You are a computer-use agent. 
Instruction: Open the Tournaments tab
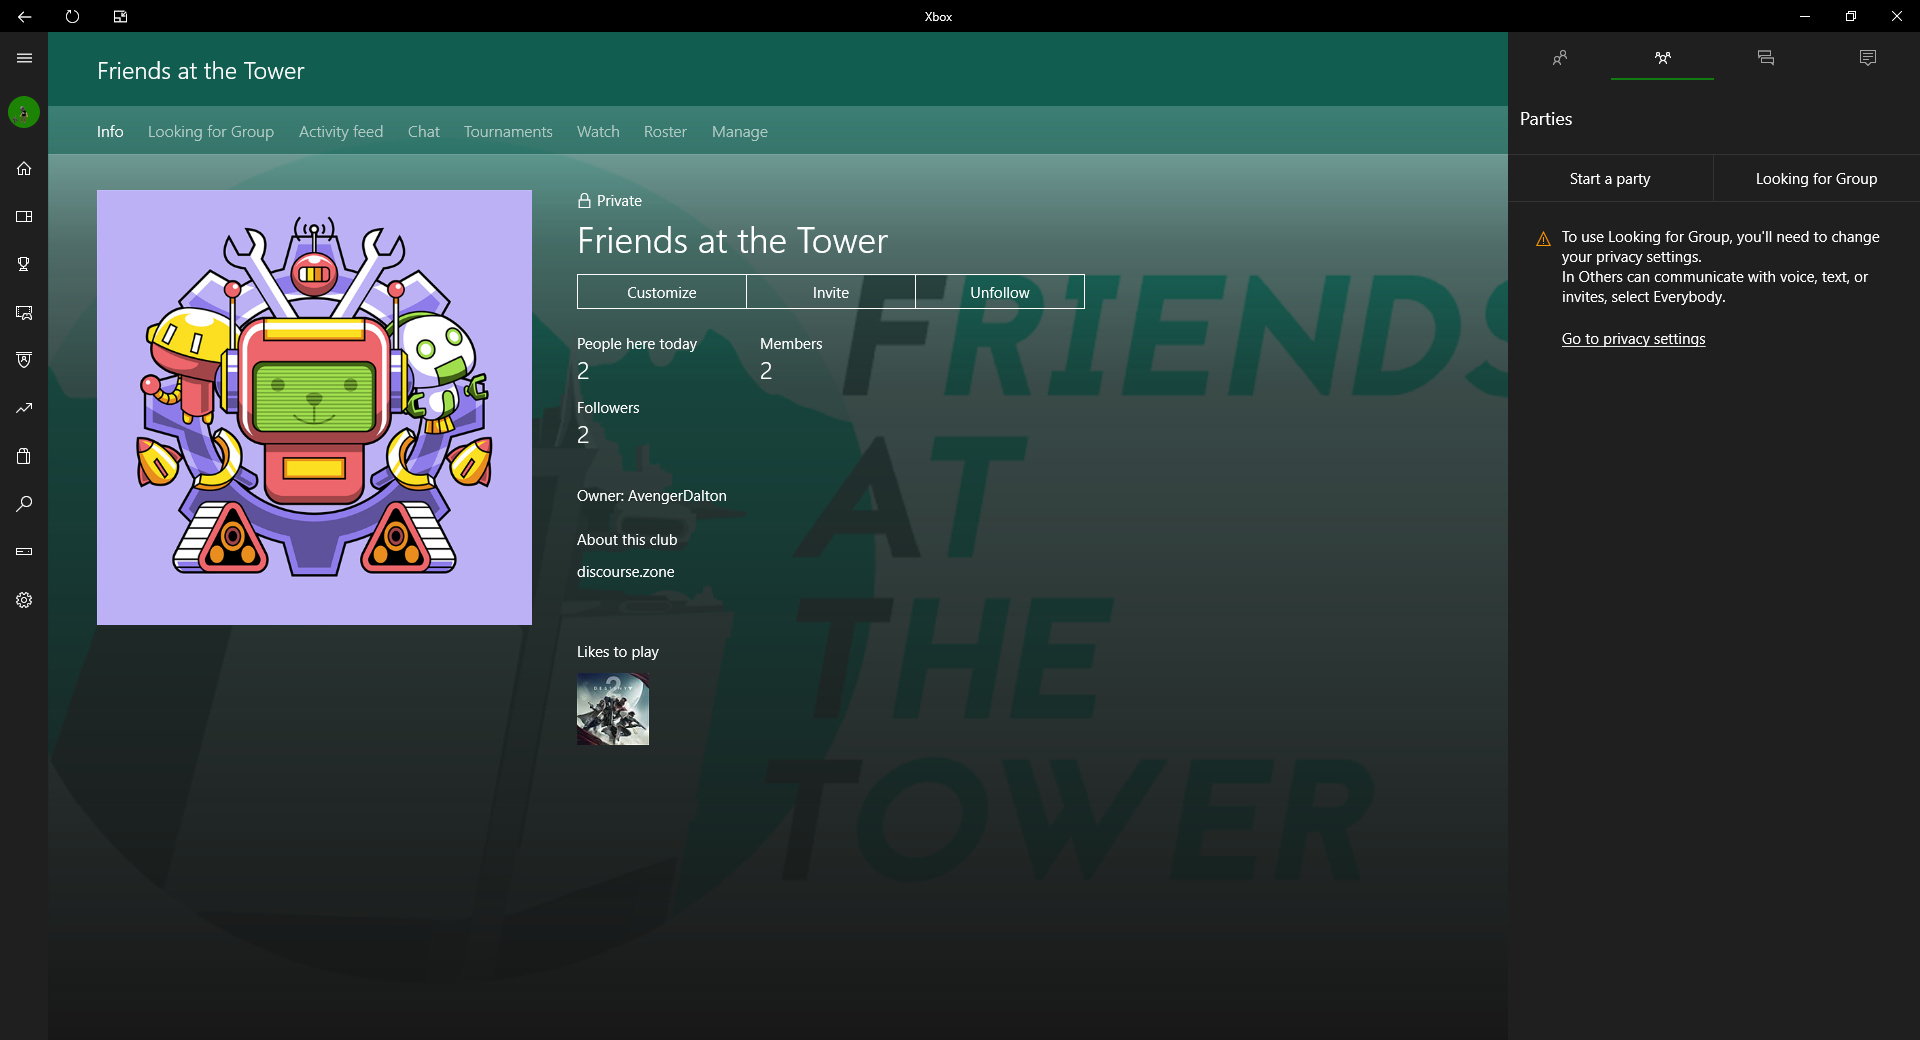click(508, 132)
